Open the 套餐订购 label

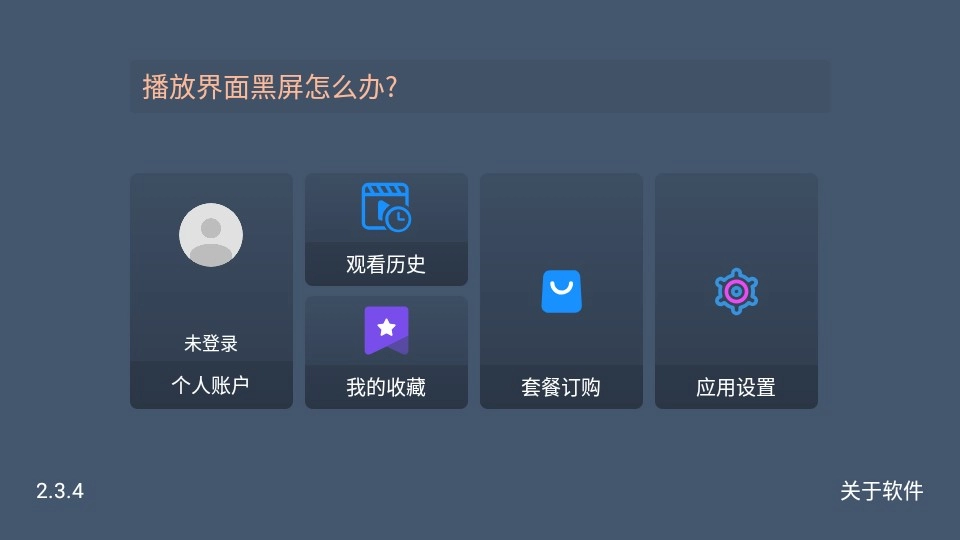pyautogui.click(x=561, y=387)
